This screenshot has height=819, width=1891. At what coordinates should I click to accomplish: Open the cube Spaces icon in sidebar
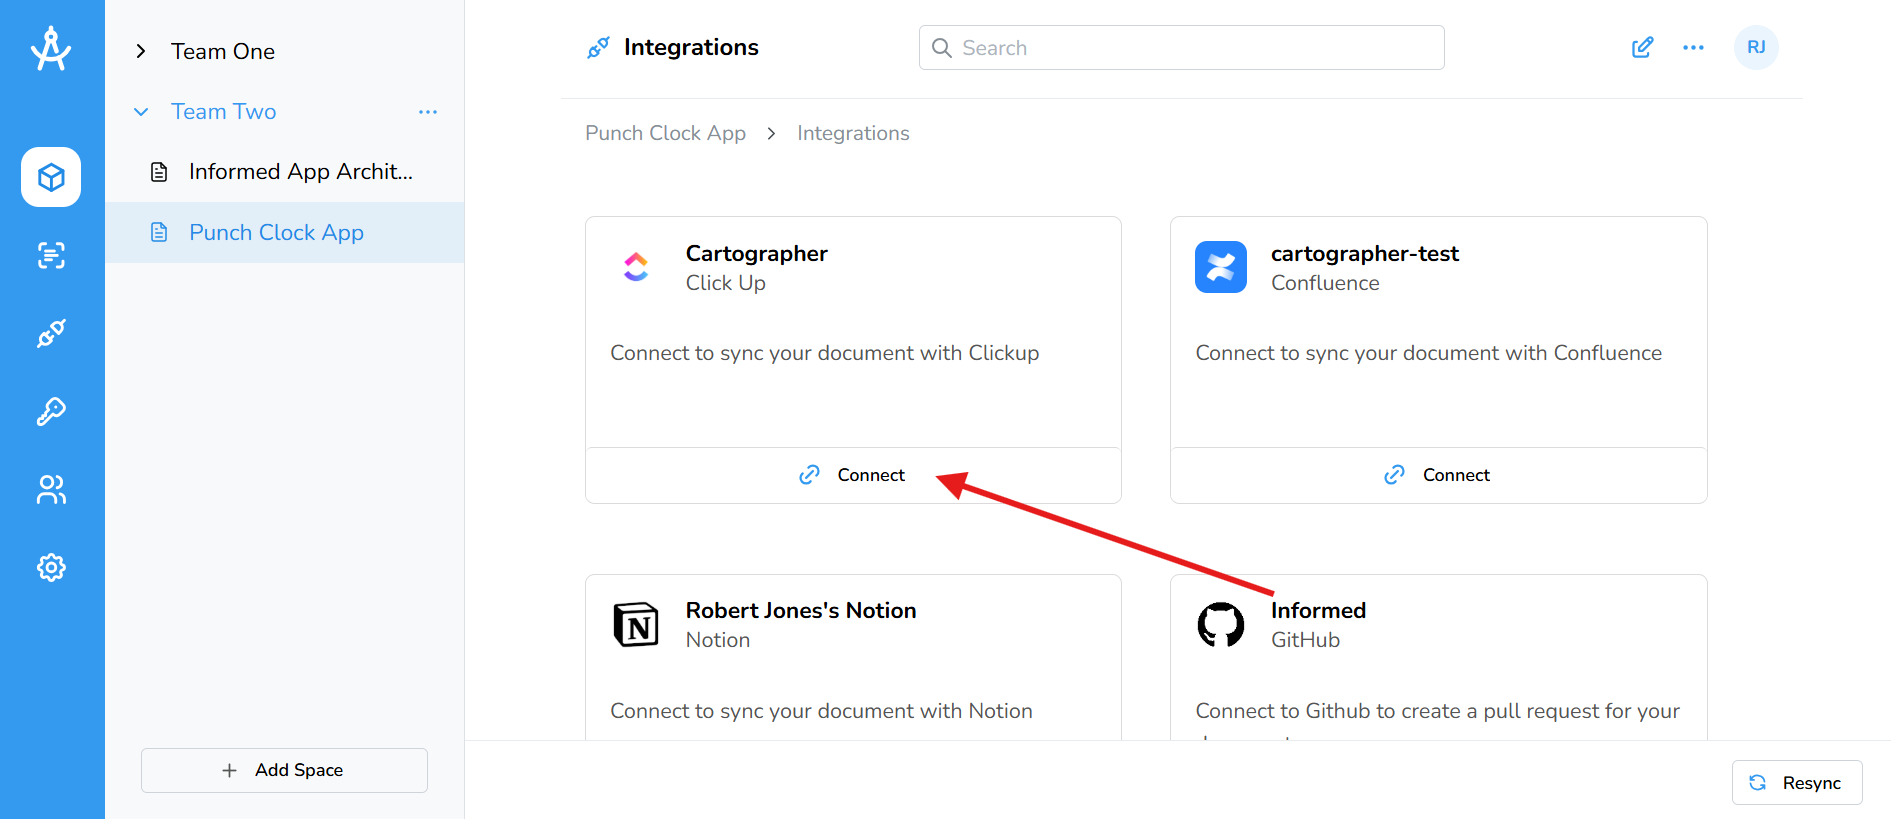(x=51, y=177)
